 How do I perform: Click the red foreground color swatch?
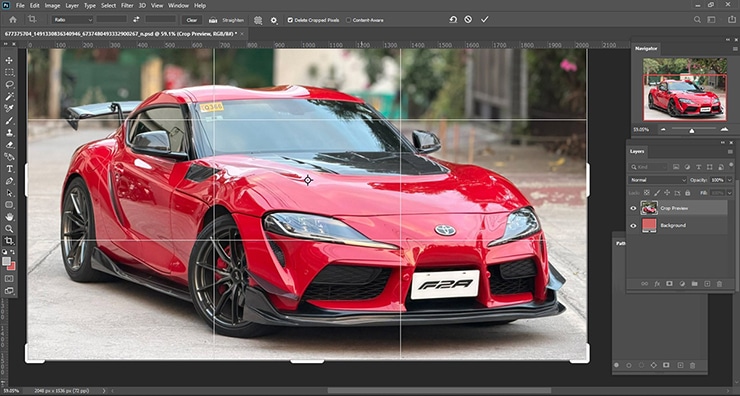pos(11,266)
